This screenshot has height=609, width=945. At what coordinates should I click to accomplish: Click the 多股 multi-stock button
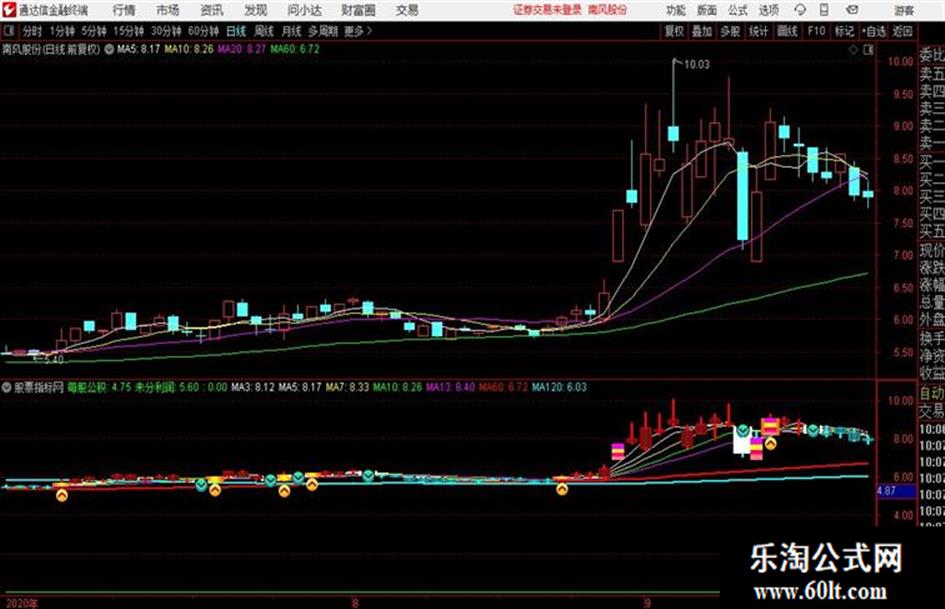(x=730, y=30)
